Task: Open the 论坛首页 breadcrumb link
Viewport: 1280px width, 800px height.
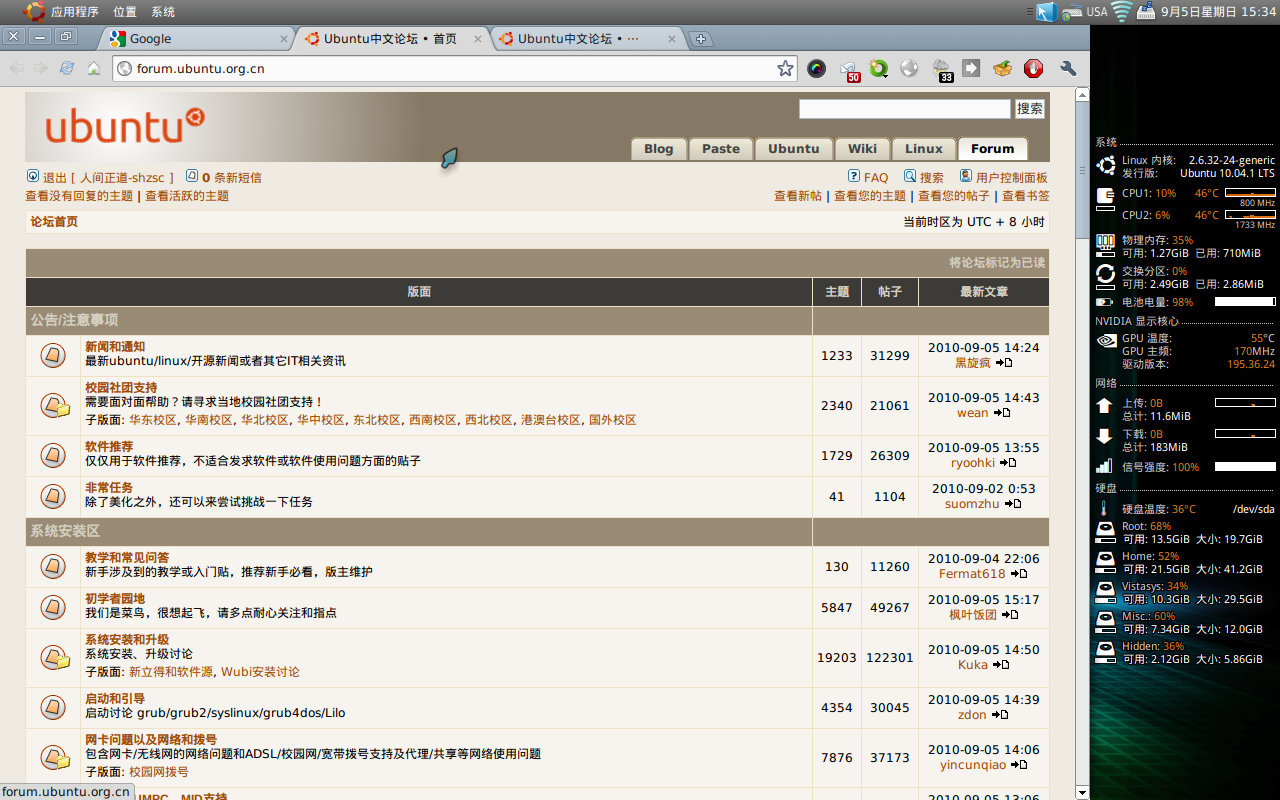Action: click(54, 222)
